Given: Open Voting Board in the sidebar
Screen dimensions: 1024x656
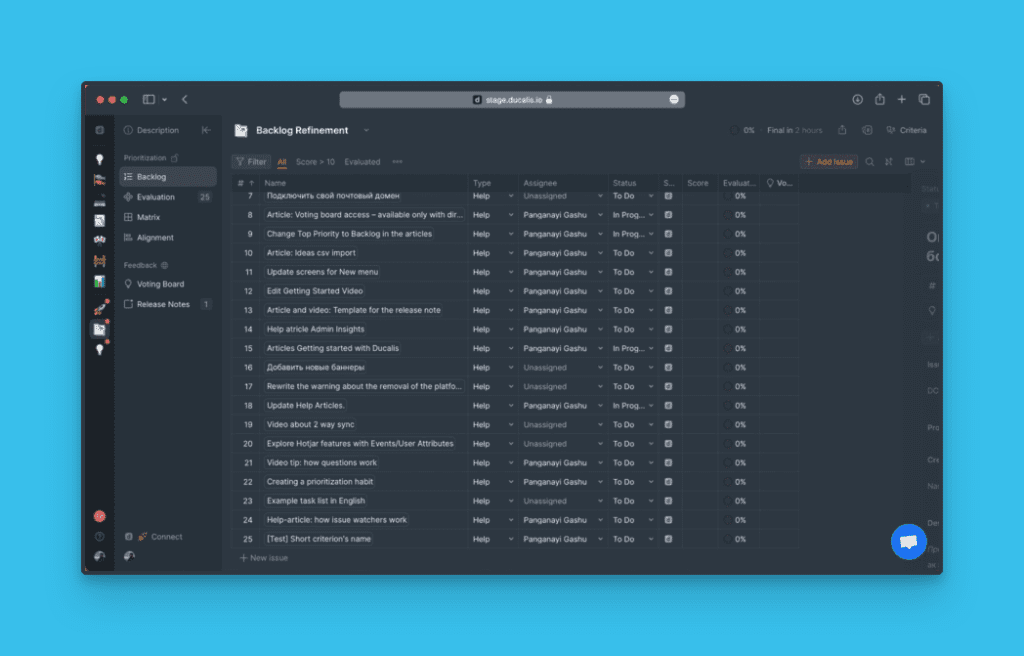Looking at the screenshot, I should [x=160, y=284].
